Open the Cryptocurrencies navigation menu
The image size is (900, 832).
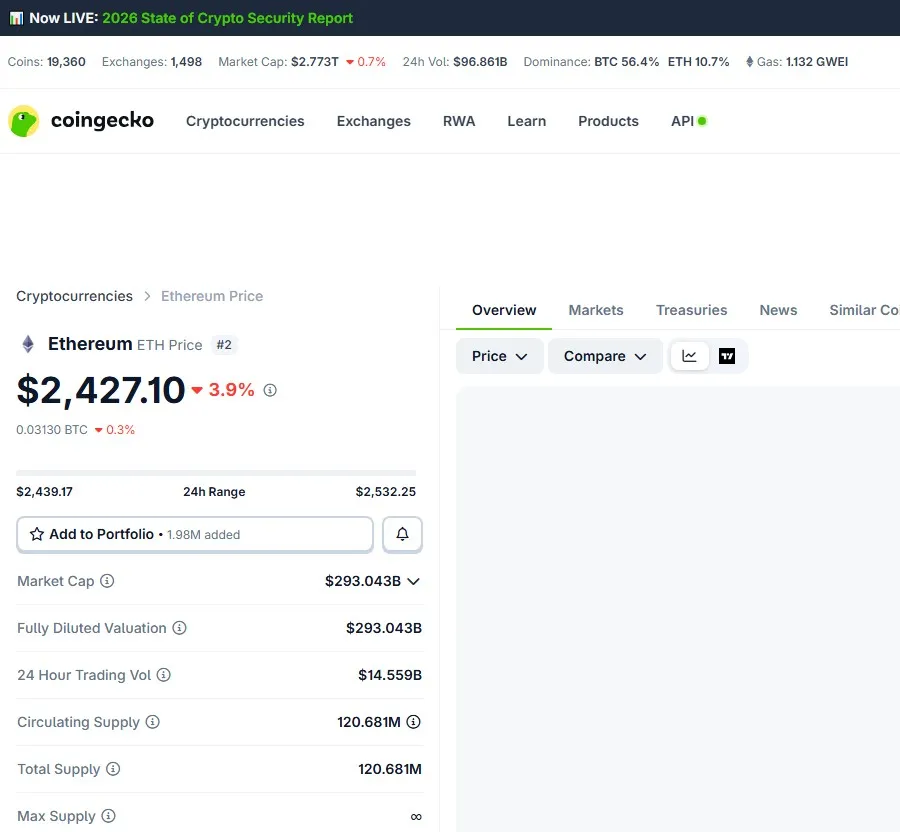point(245,121)
